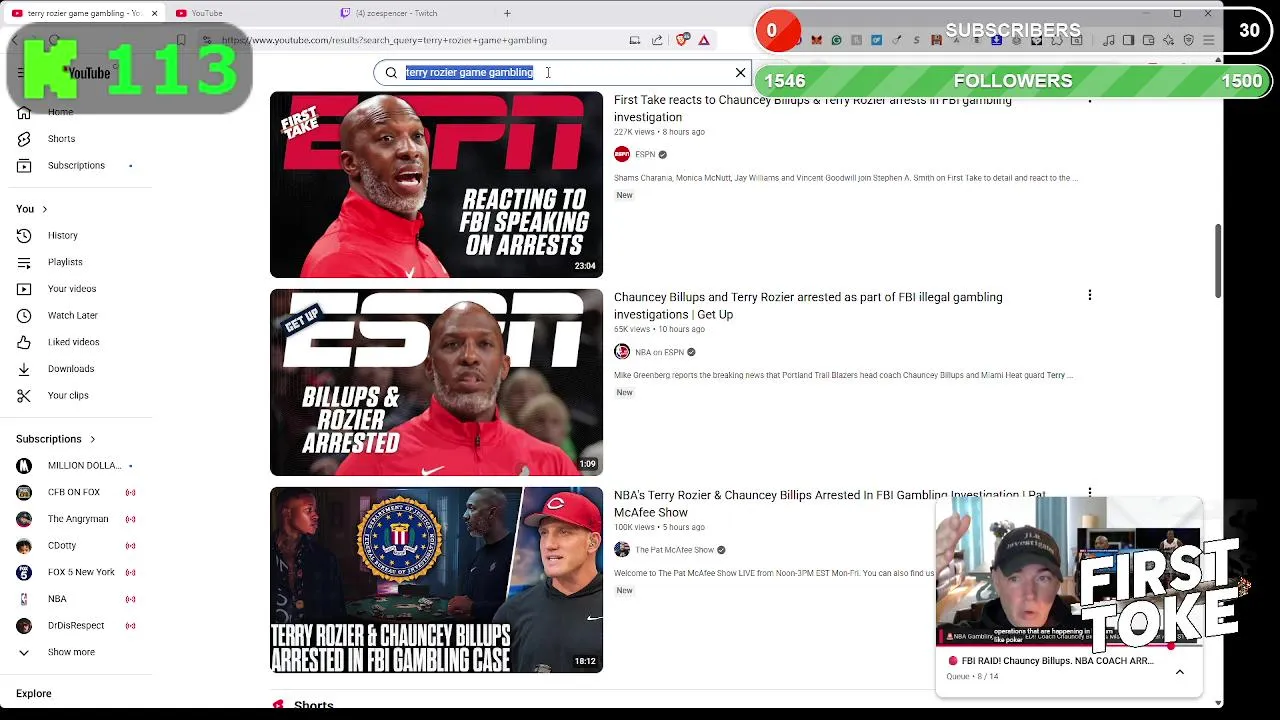Click the page vertical scrollbar thumb
Viewport: 1280px width, 720px height.
(1217, 260)
